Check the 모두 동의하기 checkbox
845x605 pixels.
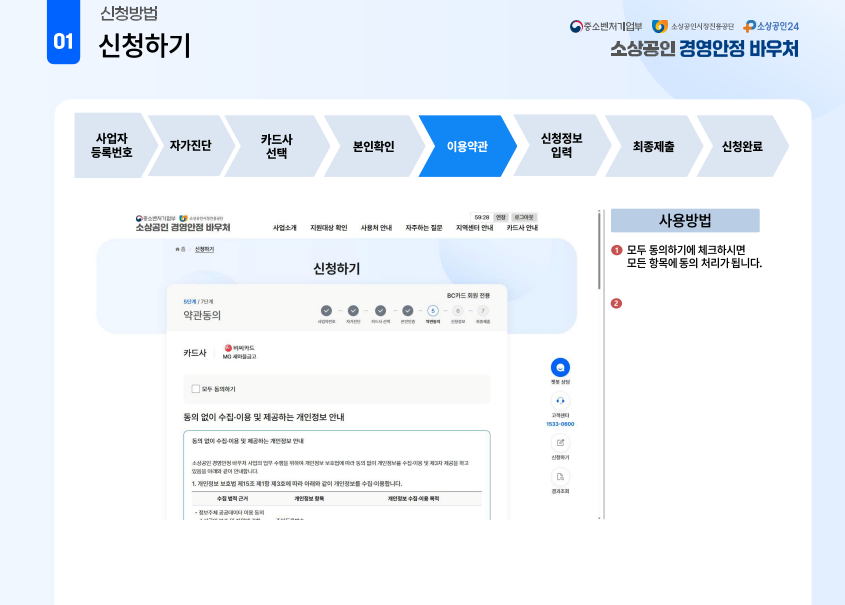[196, 388]
